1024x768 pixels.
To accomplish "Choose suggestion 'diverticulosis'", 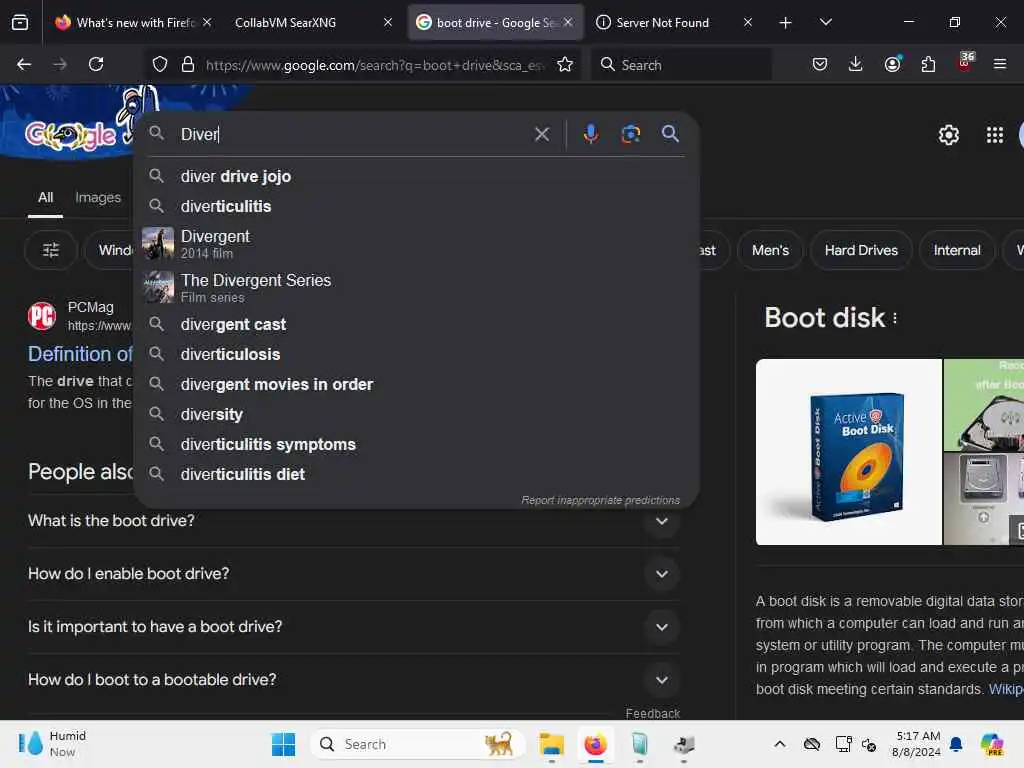I will pos(417,355).
